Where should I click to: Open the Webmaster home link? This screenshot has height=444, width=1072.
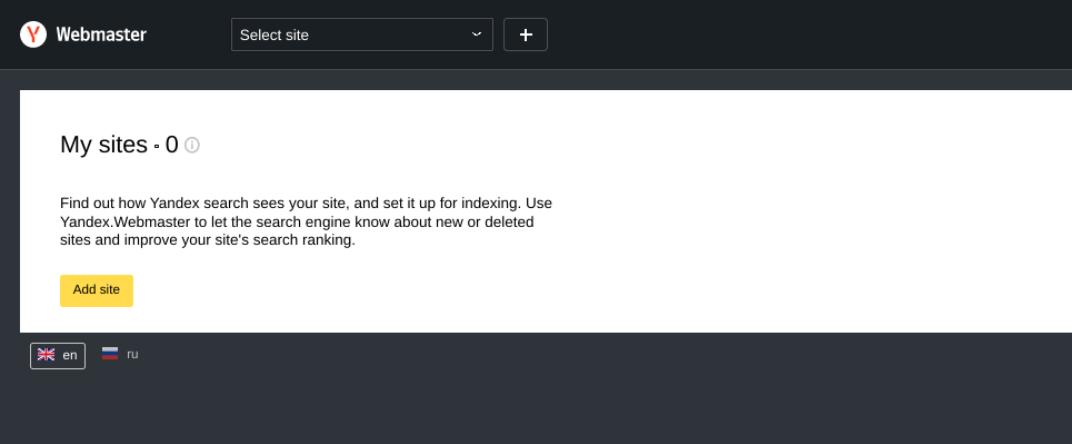tap(101, 35)
